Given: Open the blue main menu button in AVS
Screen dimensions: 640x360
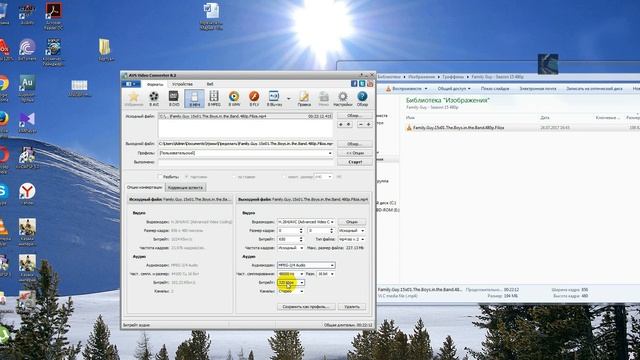Looking at the screenshot, I should point(131,84).
